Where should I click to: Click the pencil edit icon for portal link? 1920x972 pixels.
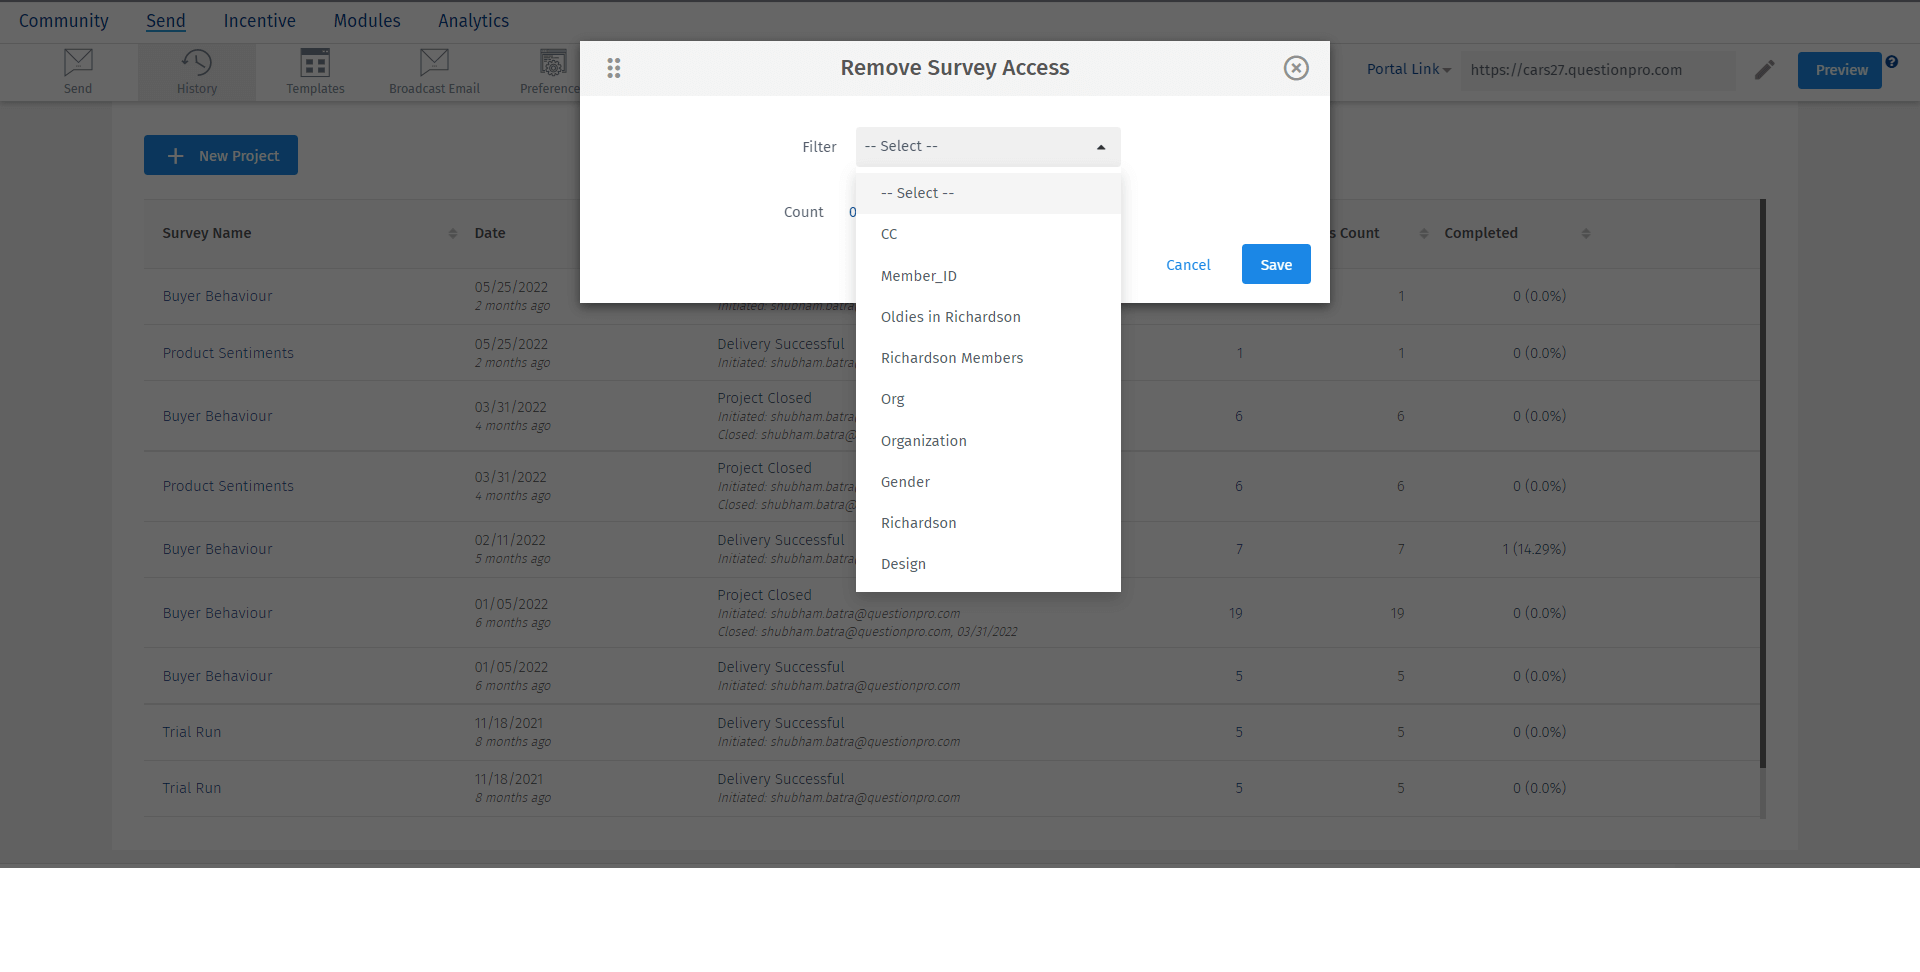1765,70
